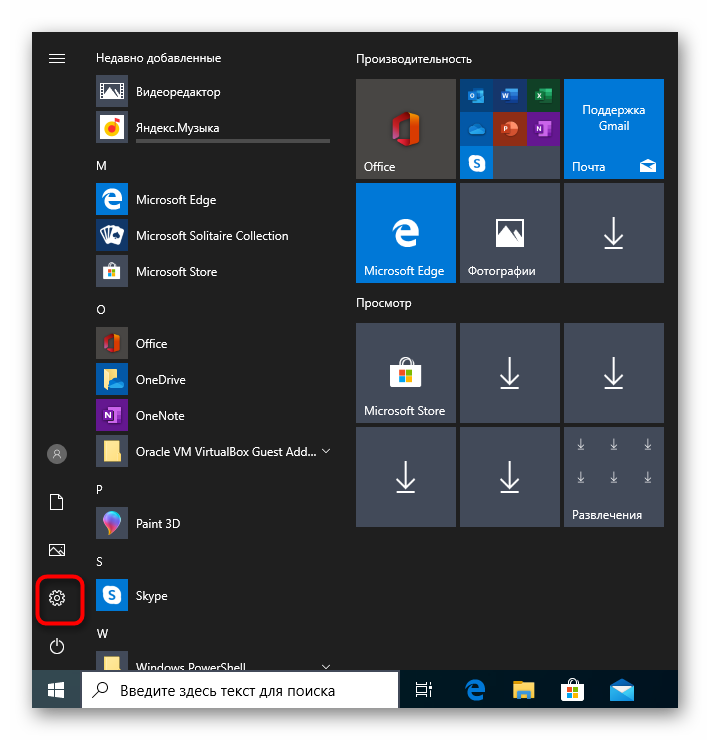Open the large Office tile
Screen dimensions: 710x740
pos(406,129)
